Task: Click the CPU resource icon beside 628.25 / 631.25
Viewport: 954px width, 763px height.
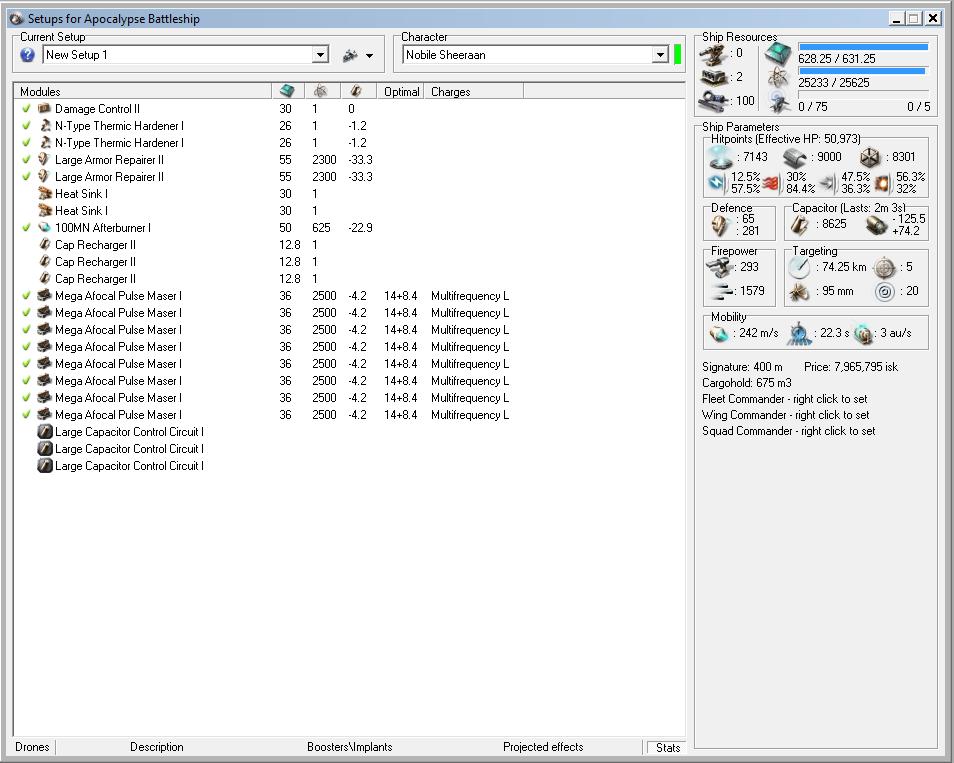Action: pyautogui.click(x=778, y=54)
